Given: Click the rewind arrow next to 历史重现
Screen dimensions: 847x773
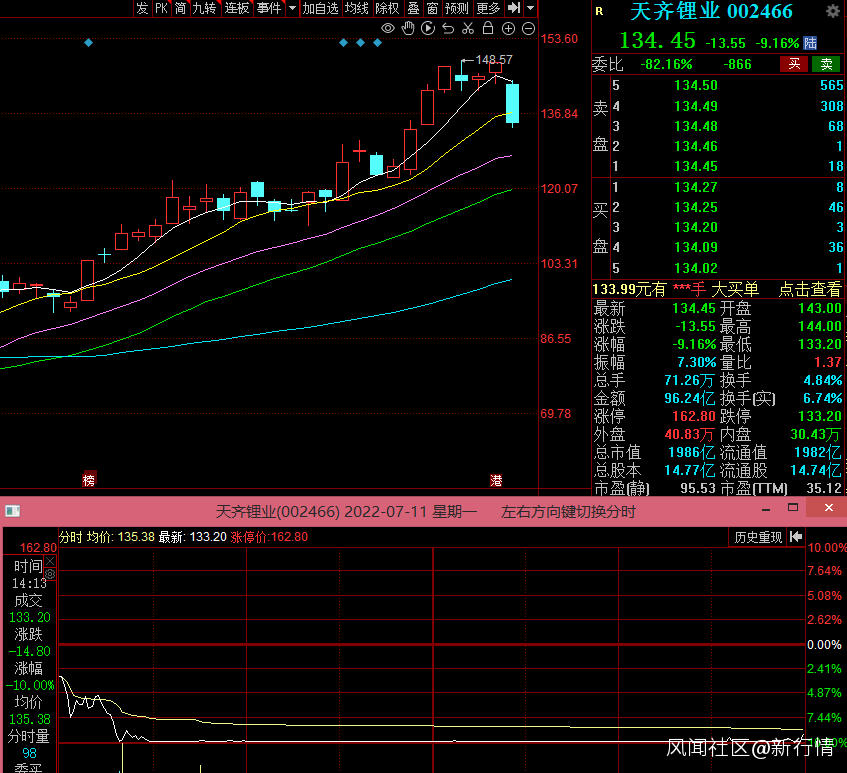Looking at the screenshot, I should coord(796,537).
